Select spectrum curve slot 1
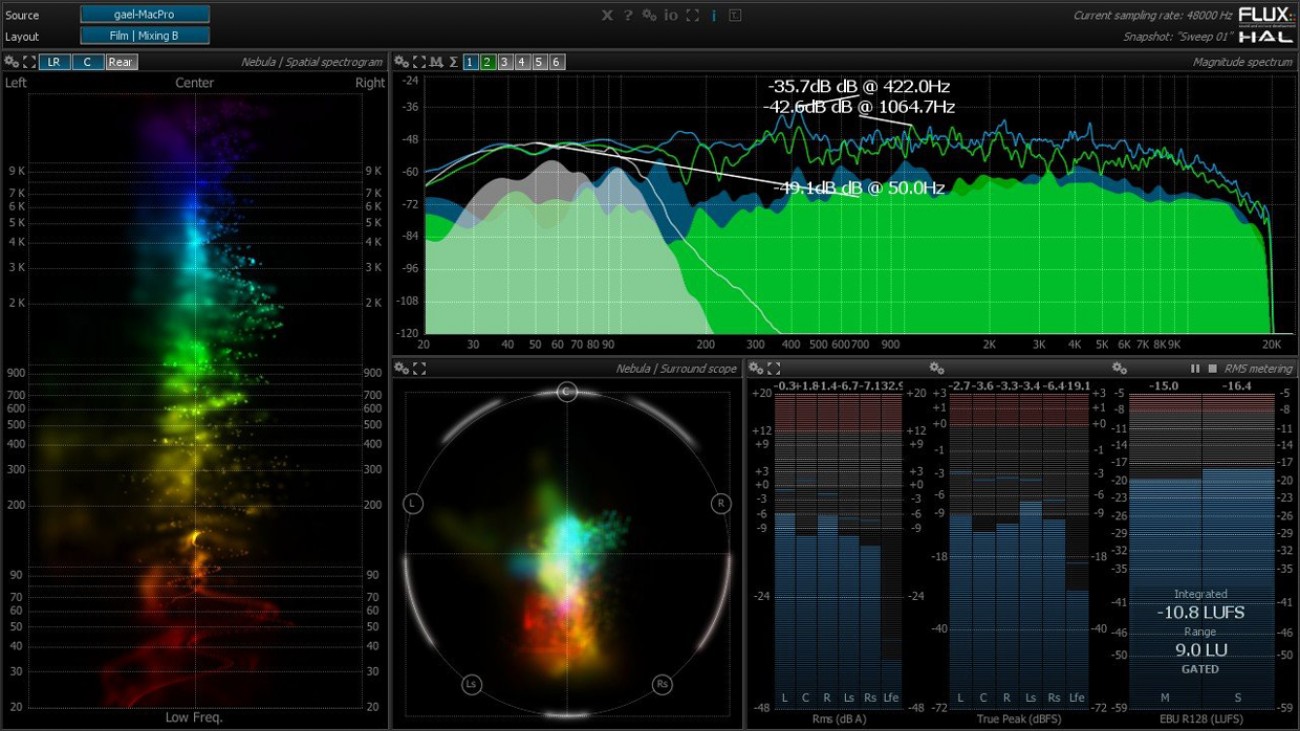Viewport: 1300px width, 731px height. [x=470, y=61]
